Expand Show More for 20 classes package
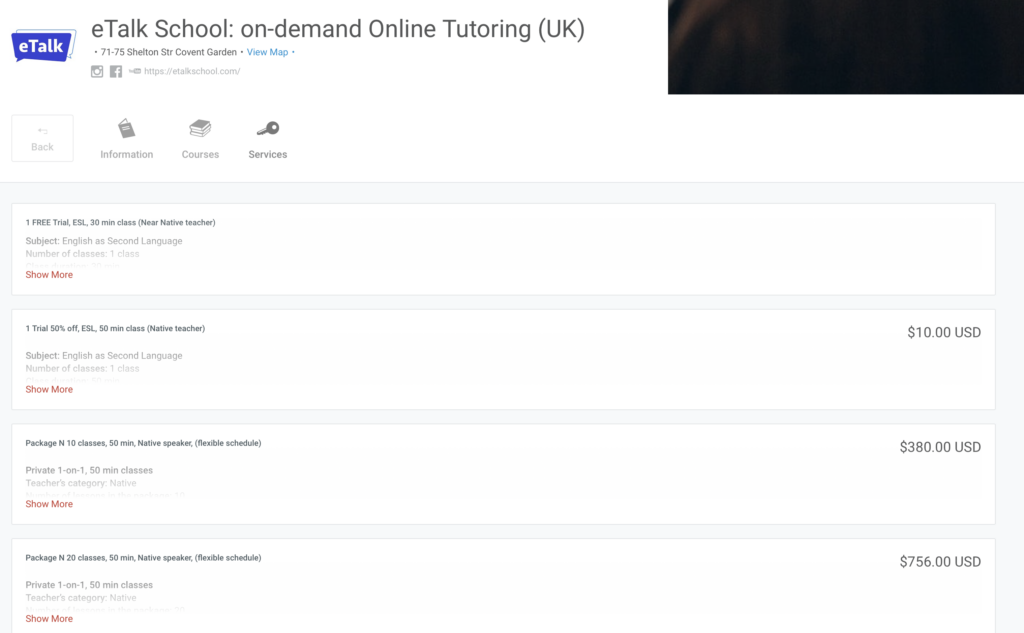The image size is (1024, 633). pos(49,619)
